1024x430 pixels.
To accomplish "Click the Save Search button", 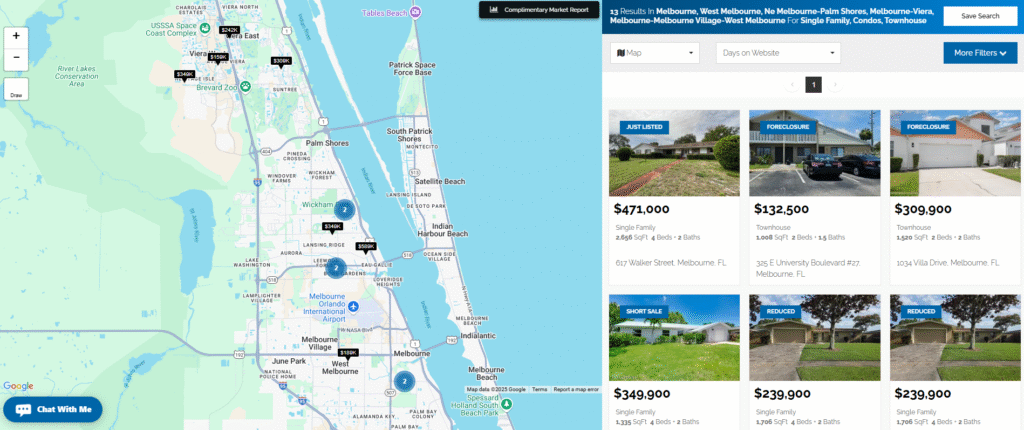I will click(x=980, y=16).
